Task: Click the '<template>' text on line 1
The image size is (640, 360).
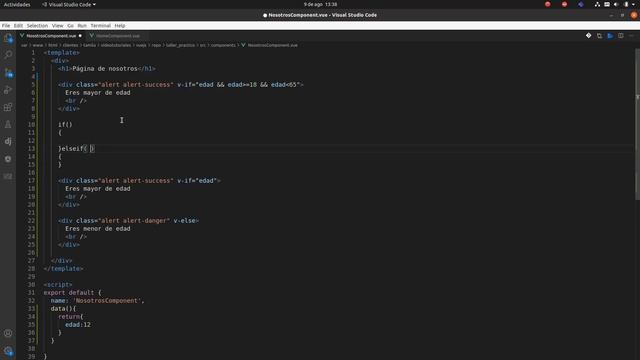Action: point(62,53)
